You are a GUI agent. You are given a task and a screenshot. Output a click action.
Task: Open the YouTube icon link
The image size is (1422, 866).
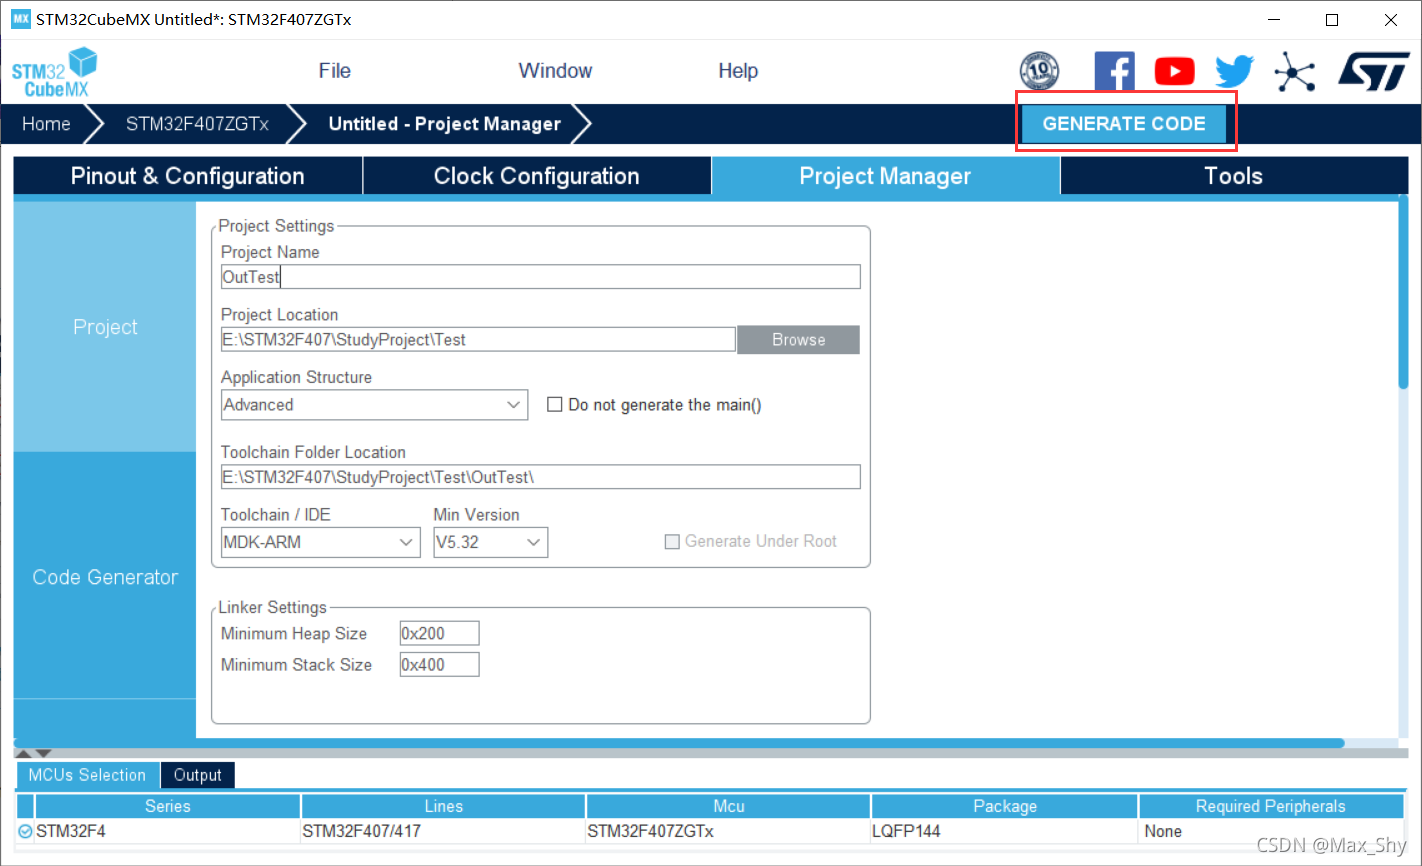point(1174,72)
